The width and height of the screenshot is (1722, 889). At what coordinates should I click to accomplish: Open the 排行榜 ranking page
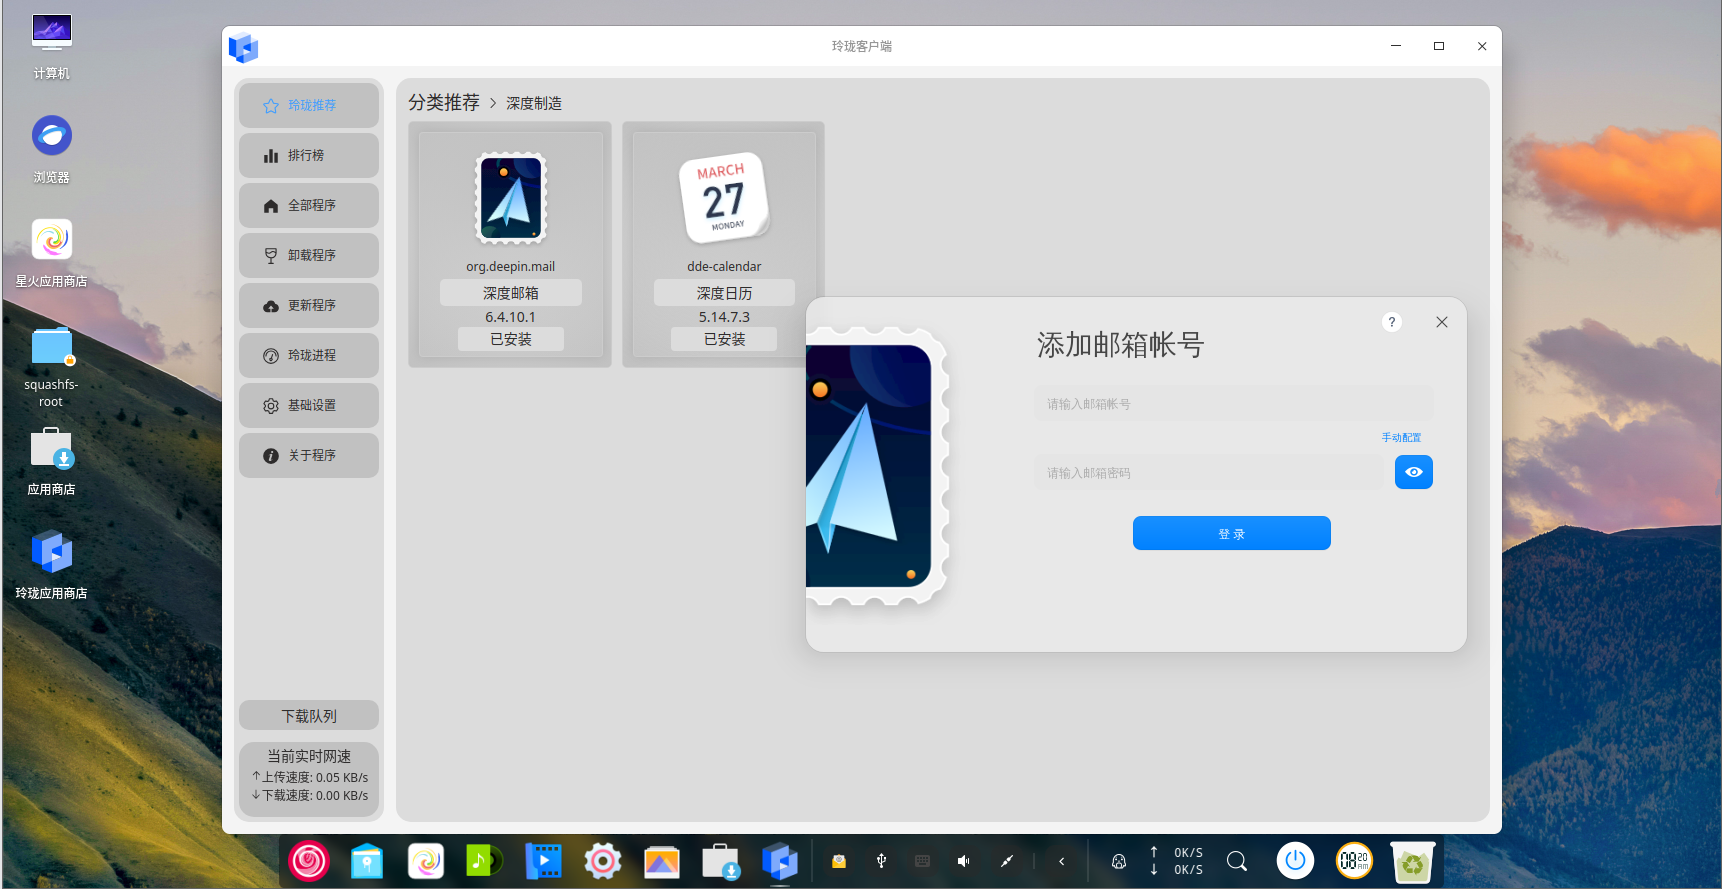pyautogui.click(x=309, y=155)
